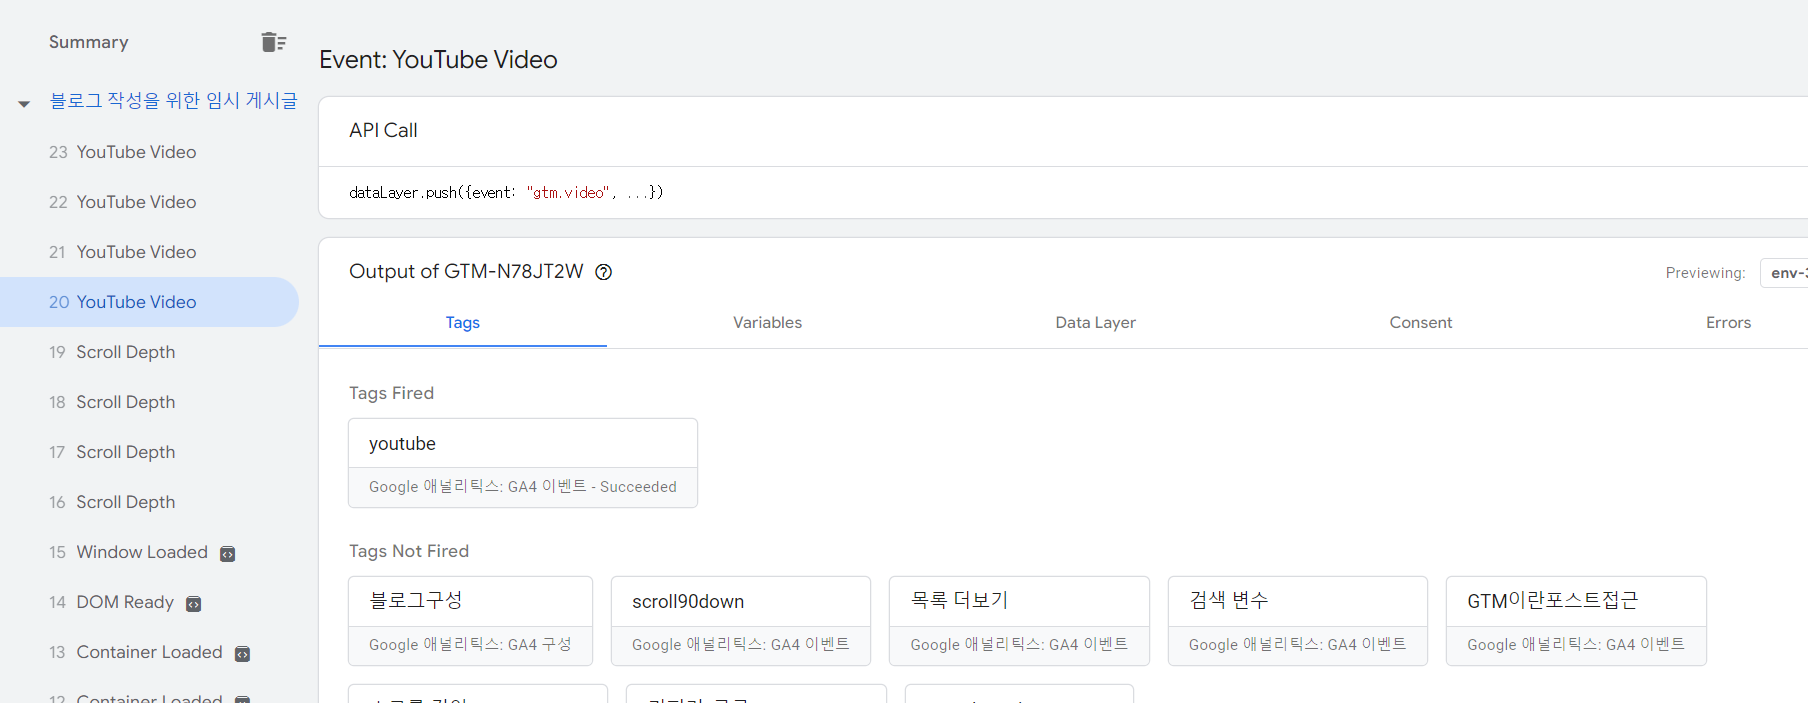Screen dimensions: 1808x703
Task: Open the 블로그구성 tag card
Action: [x=470, y=621]
